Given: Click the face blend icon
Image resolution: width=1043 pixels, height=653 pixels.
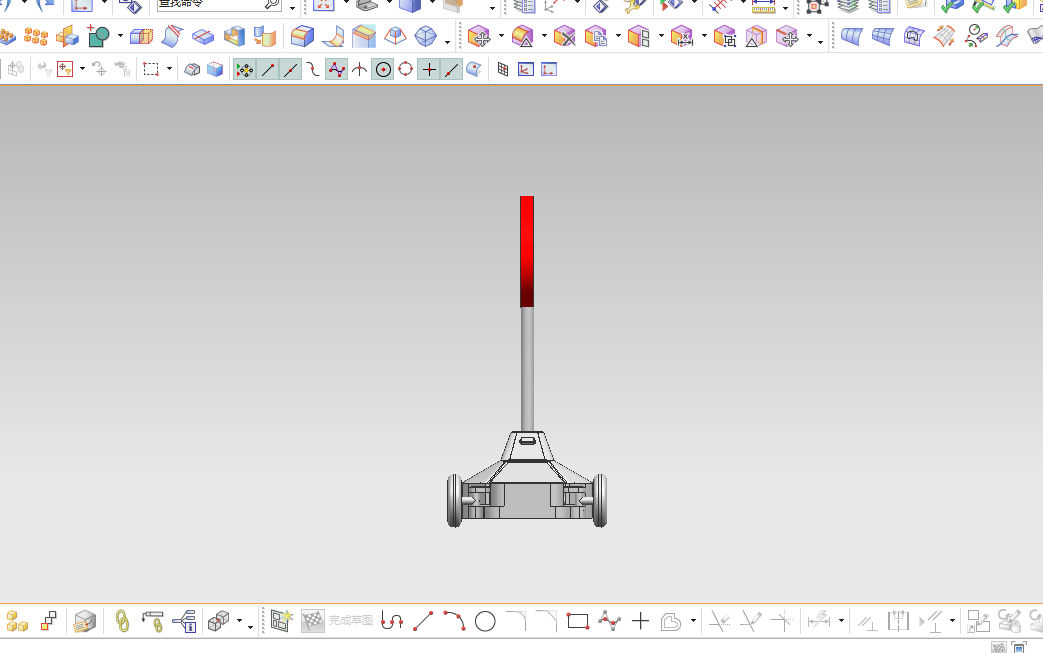Looking at the screenshot, I should (x=333, y=36).
